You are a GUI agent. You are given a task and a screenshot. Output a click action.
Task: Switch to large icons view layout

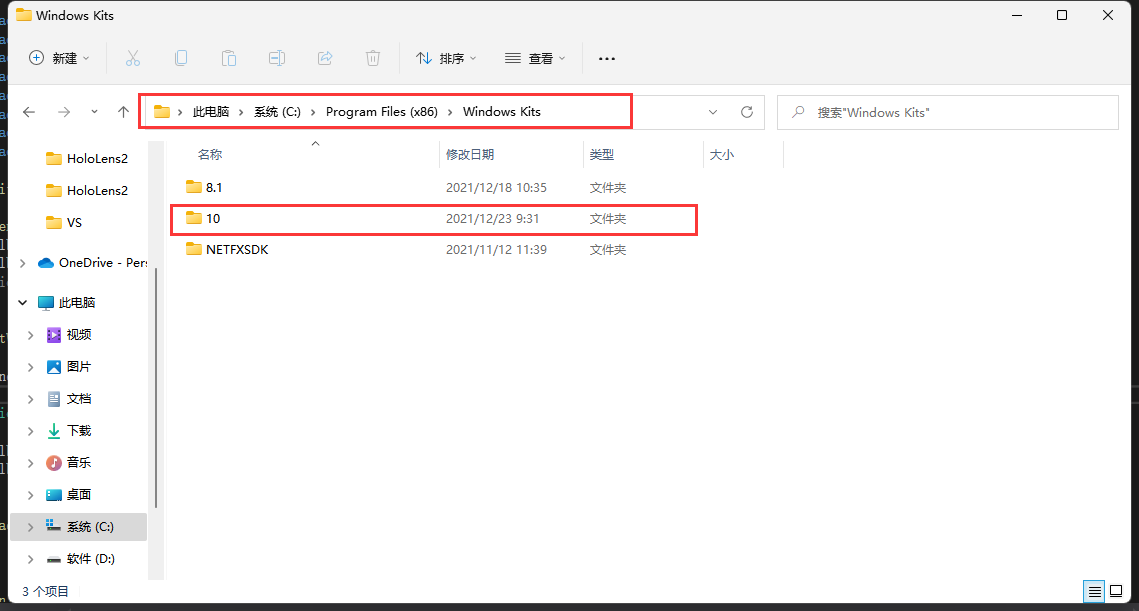point(1116,591)
